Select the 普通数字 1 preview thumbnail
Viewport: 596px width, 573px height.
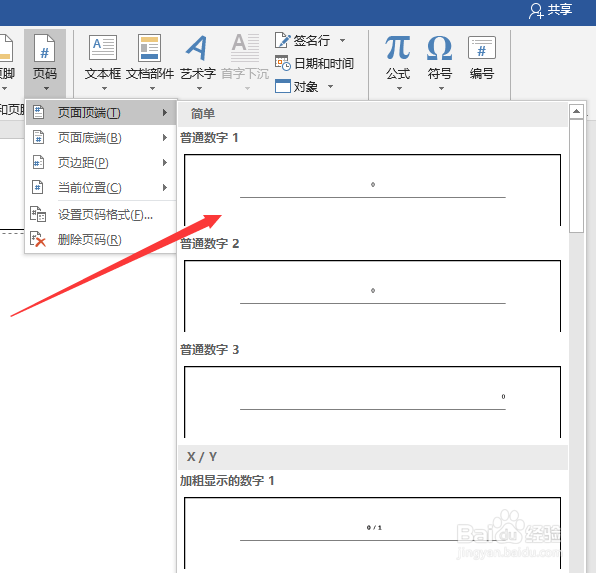pos(372,190)
